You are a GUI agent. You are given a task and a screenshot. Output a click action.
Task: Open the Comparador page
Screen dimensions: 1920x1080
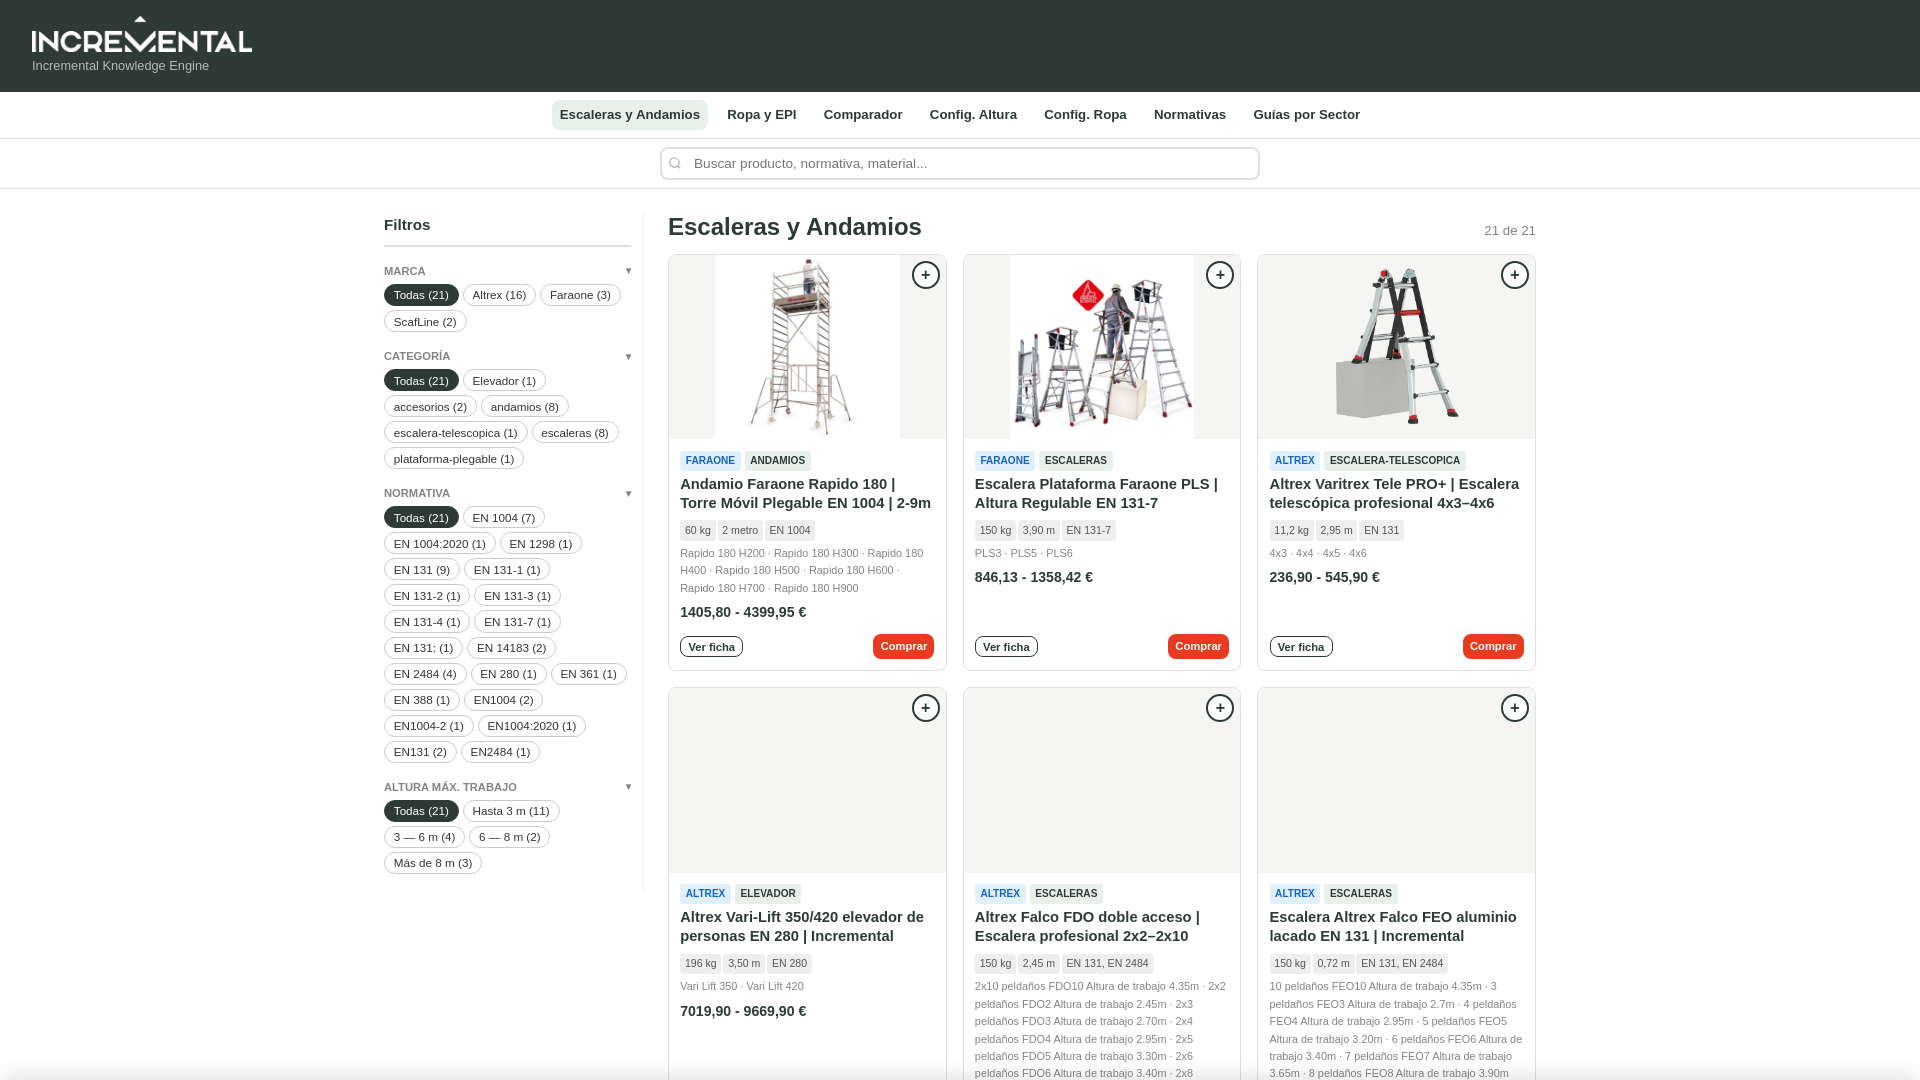(x=863, y=115)
